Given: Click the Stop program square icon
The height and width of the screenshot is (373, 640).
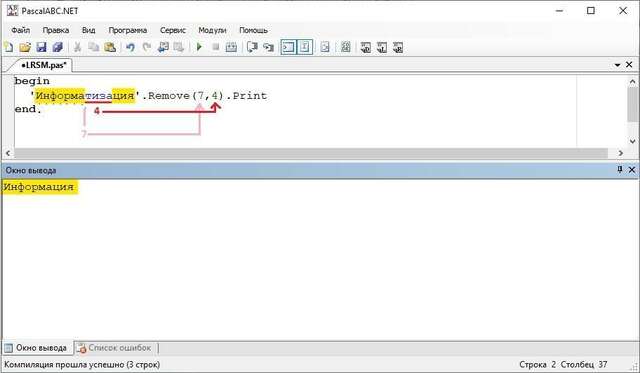Looking at the screenshot, I should point(216,47).
